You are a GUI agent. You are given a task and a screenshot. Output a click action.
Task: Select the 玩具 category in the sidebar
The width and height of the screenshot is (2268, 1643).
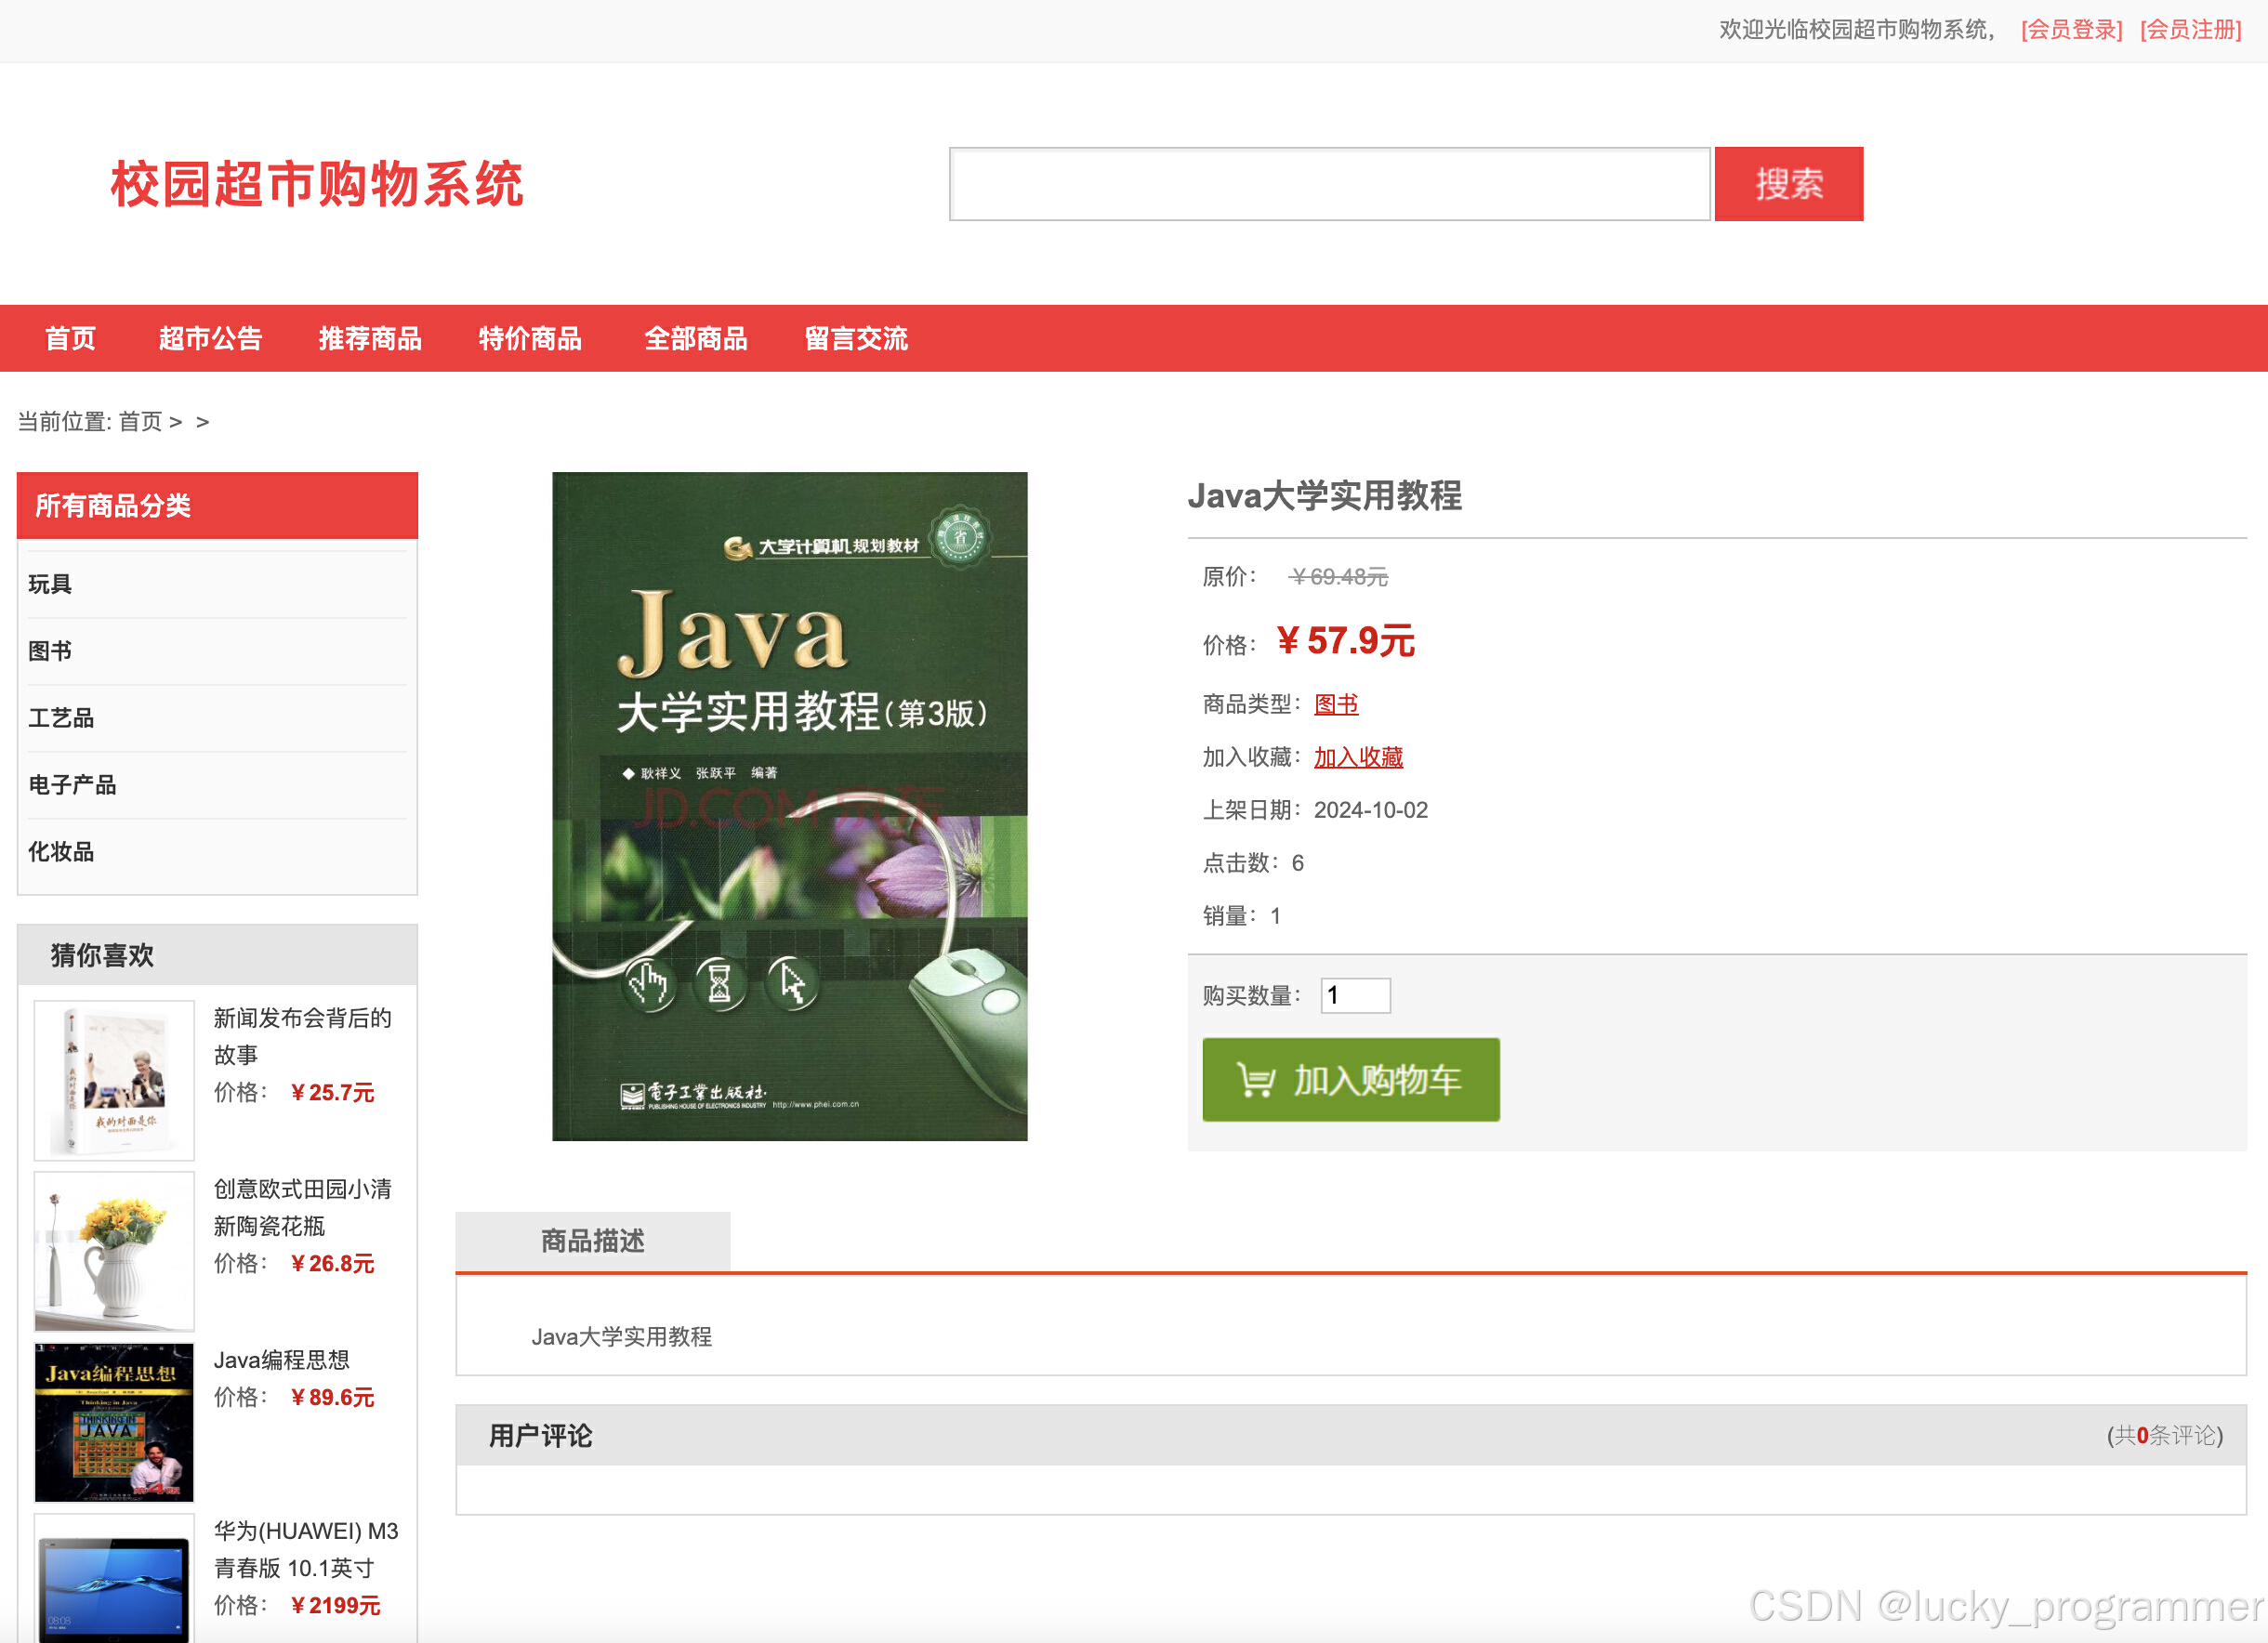(50, 584)
